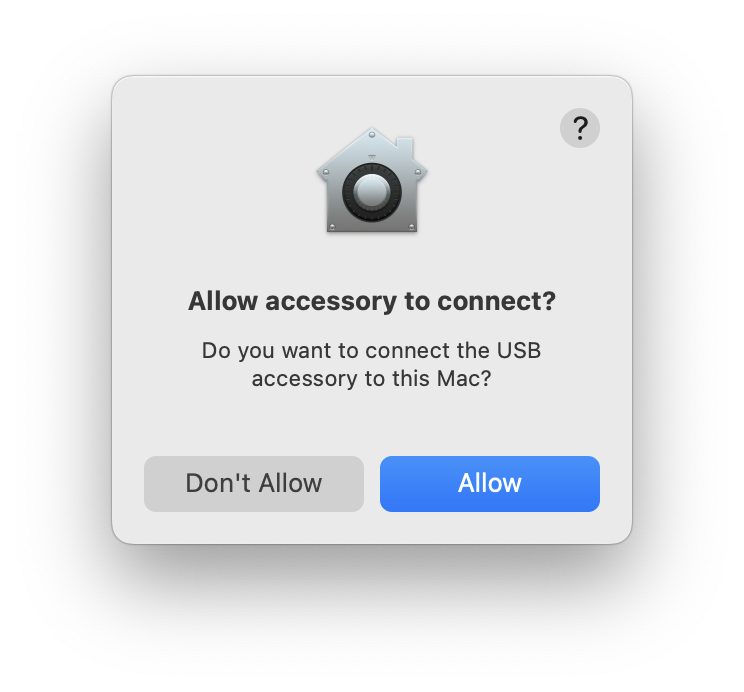Click the 'Allow accessory to connect?' heading
744x692 pixels.
(372, 301)
